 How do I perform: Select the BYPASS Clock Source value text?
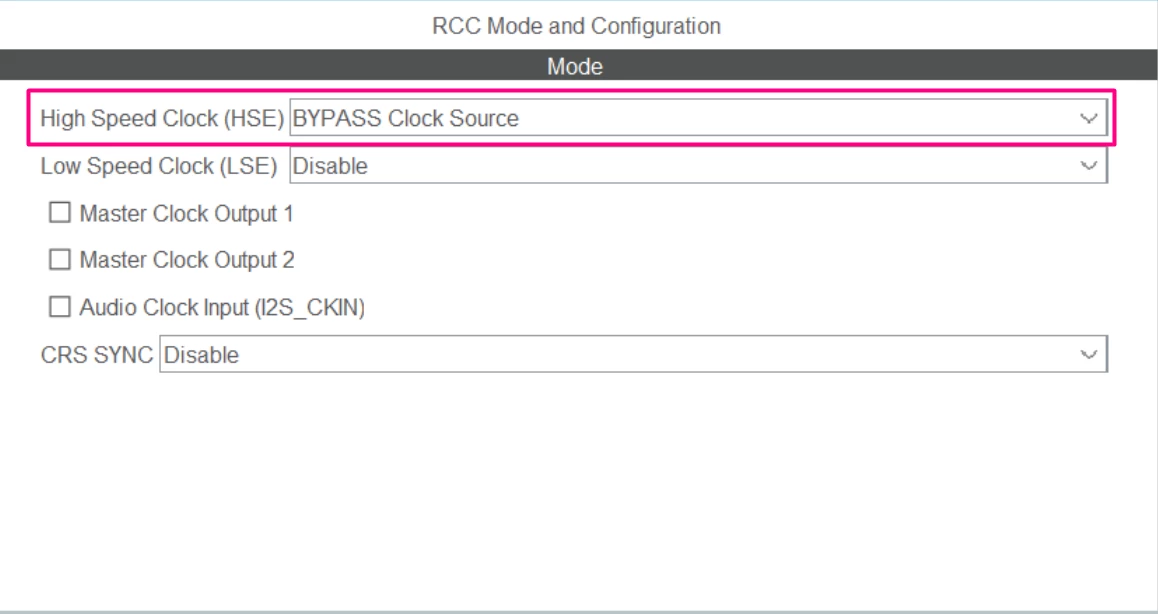pyautogui.click(x=405, y=118)
